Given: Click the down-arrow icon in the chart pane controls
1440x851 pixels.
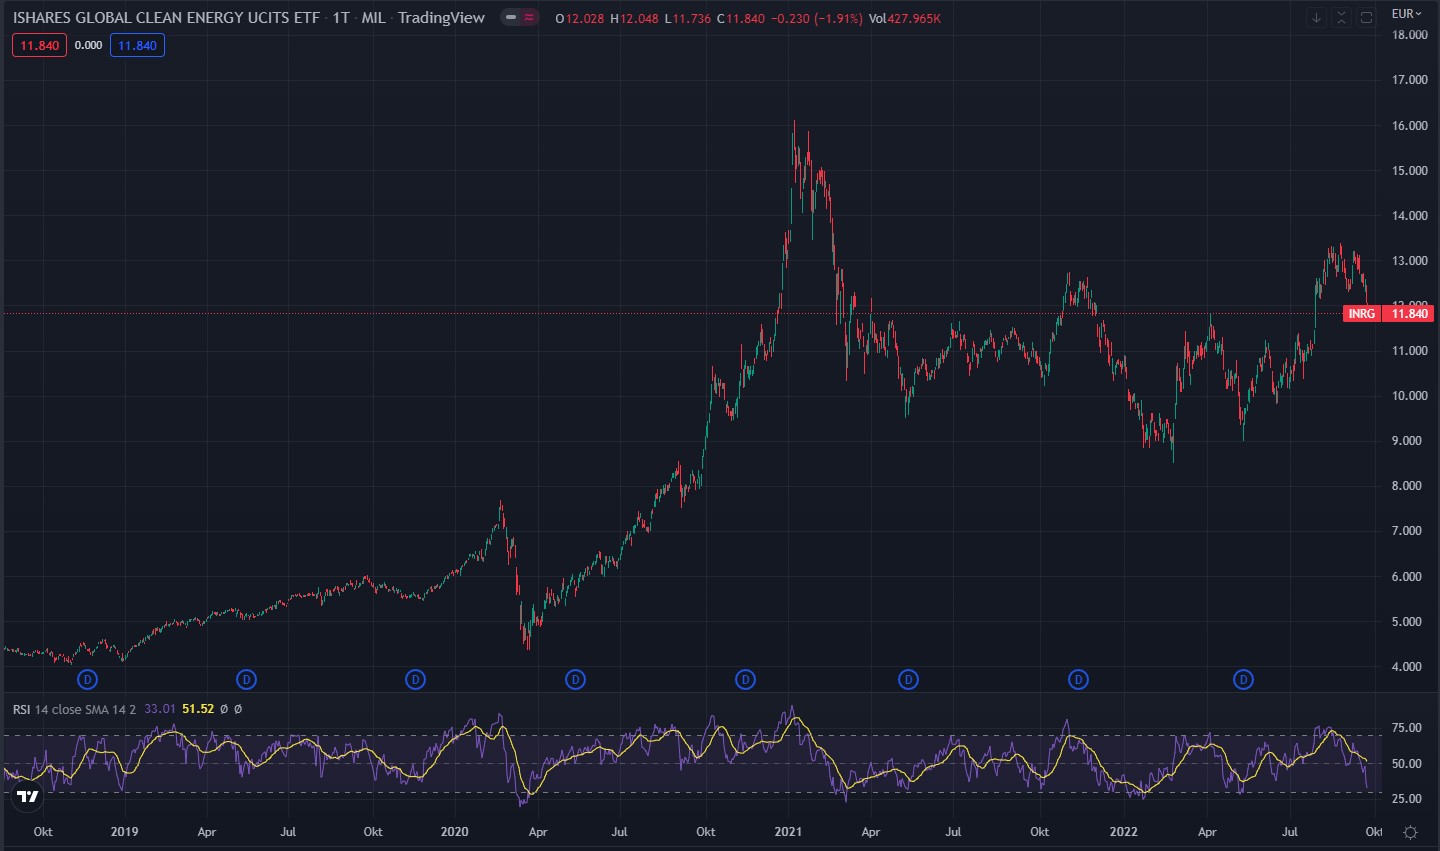Looking at the screenshot, I should point(1316,18).
